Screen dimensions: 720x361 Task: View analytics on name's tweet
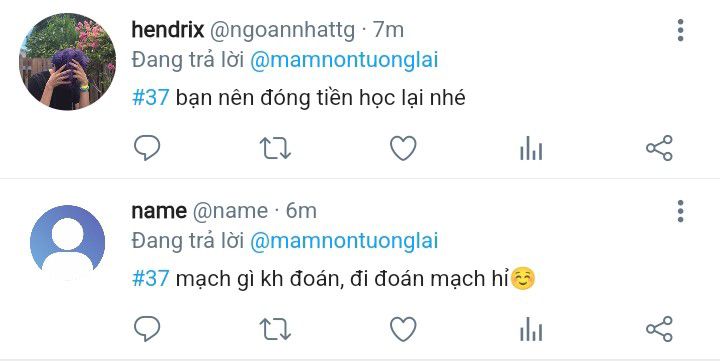point(531,329)
